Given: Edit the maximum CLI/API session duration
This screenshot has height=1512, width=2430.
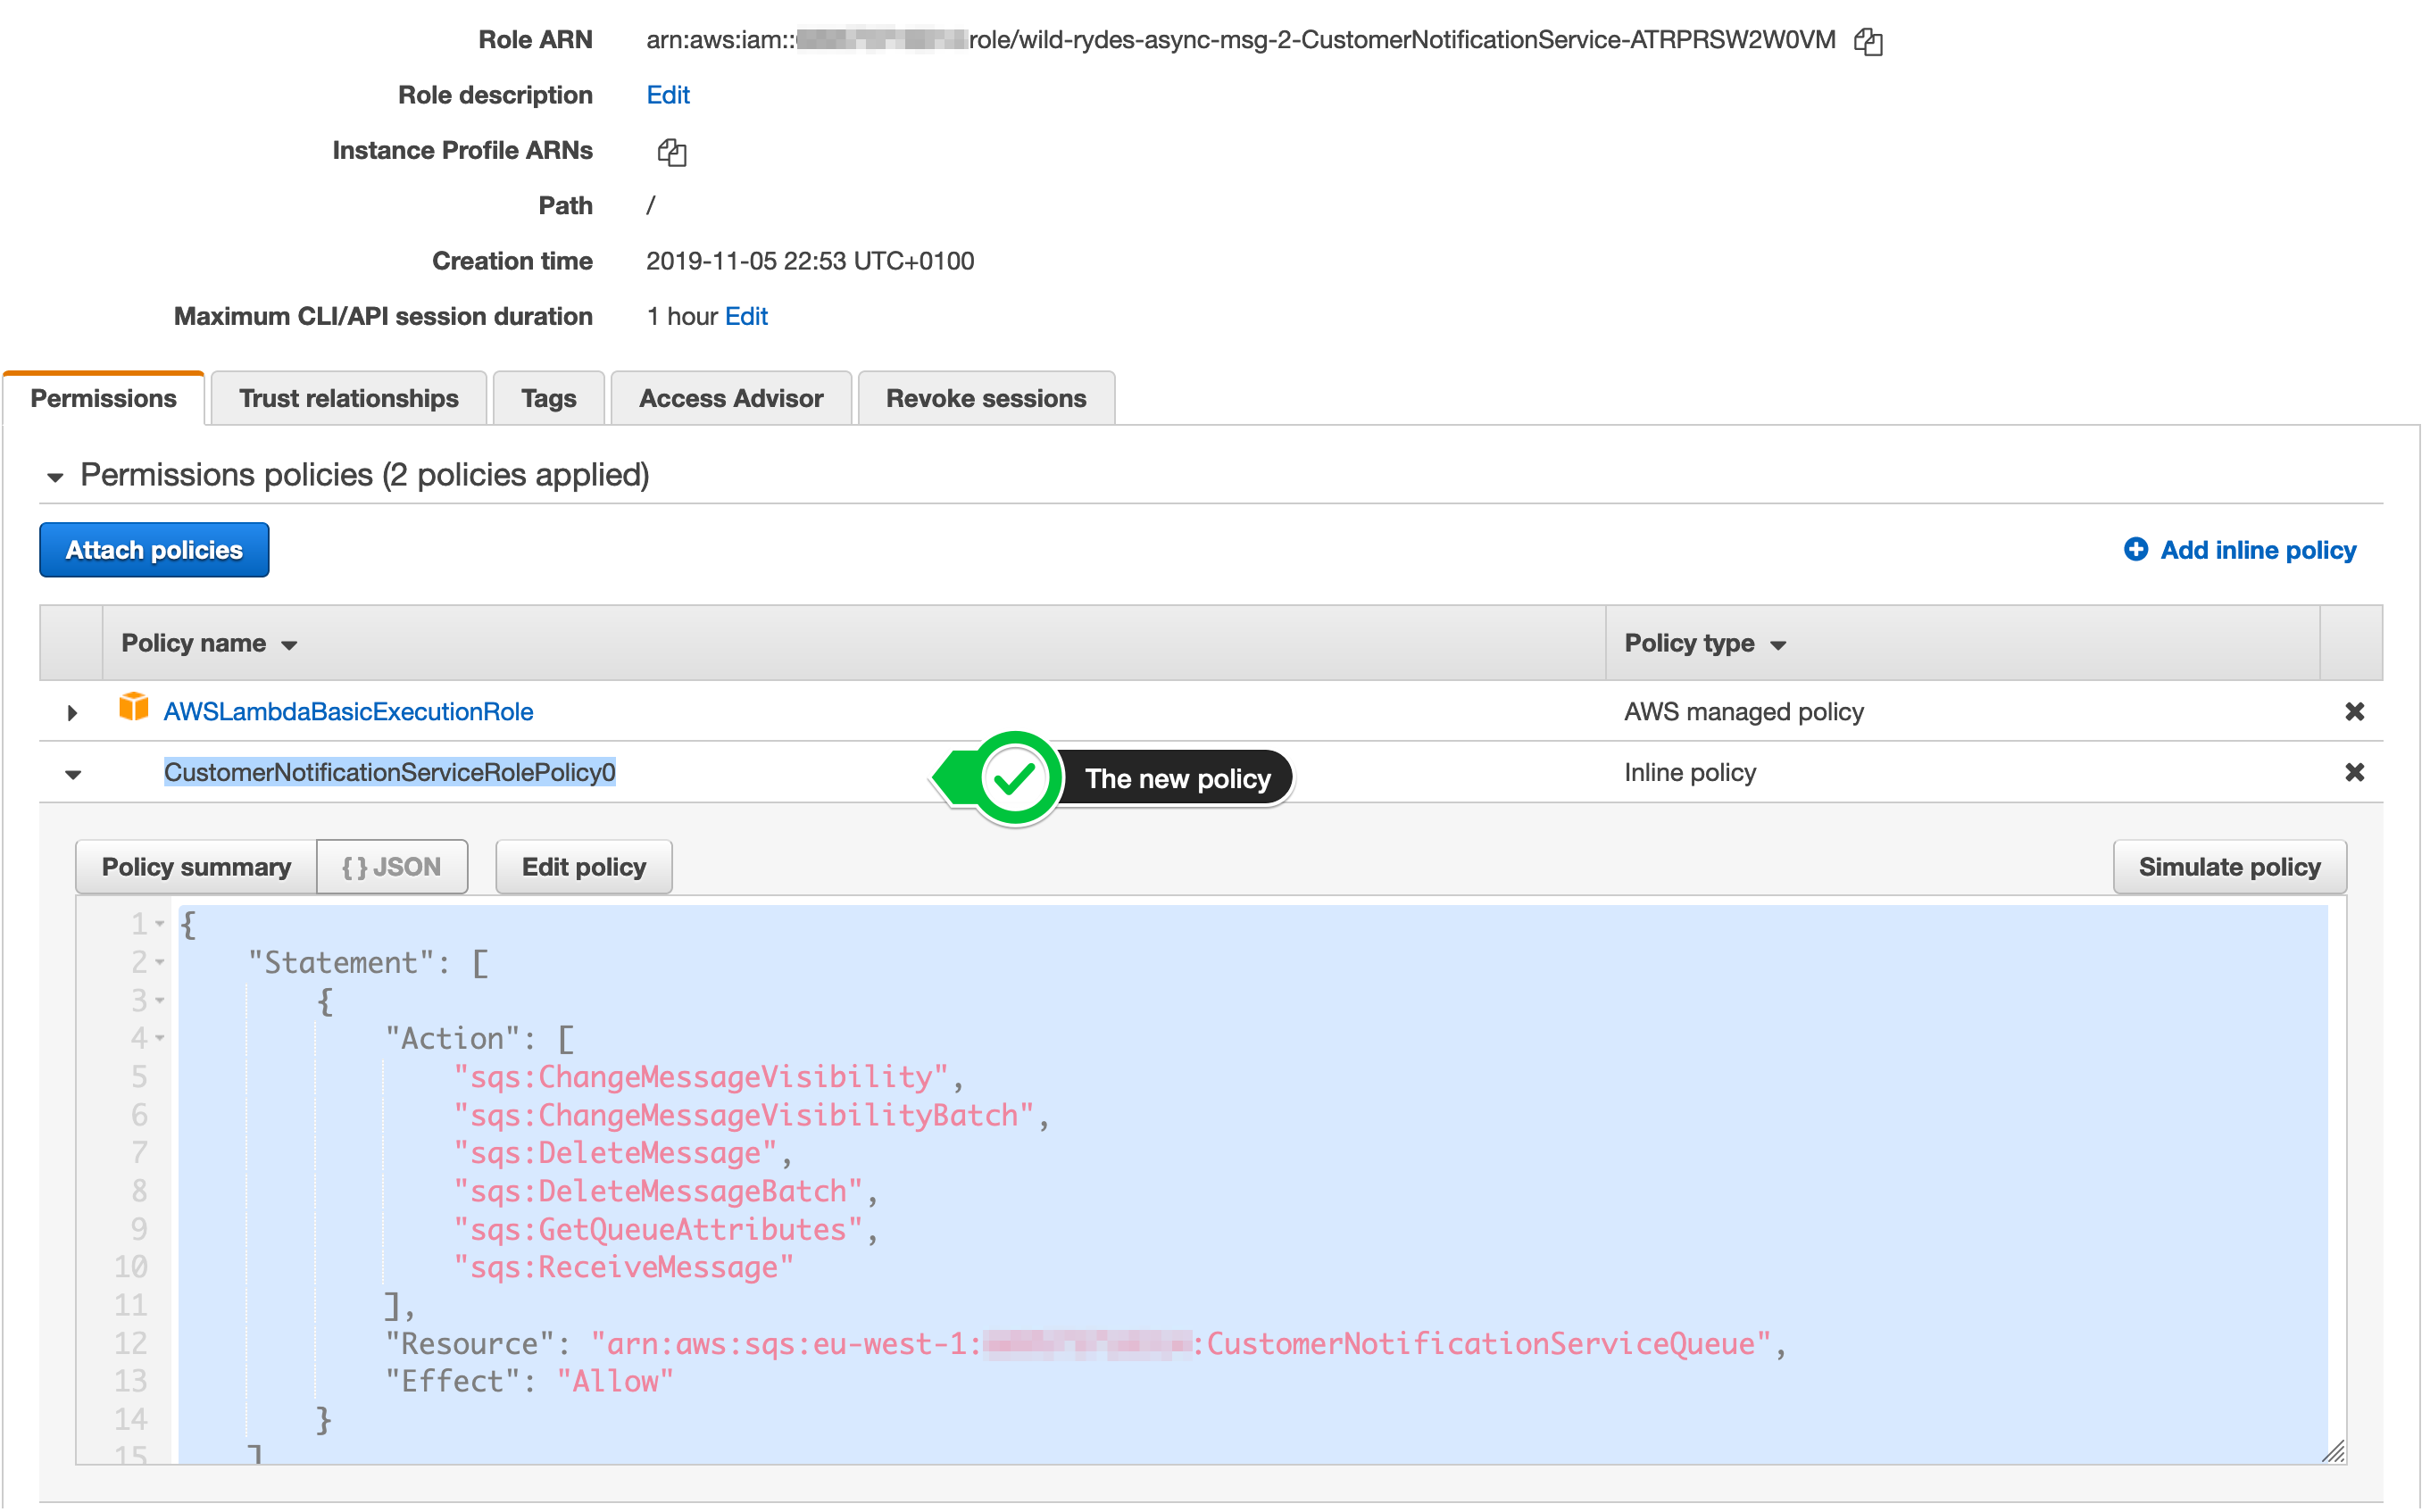Looking at the screenshot, I should pos(748,317).
